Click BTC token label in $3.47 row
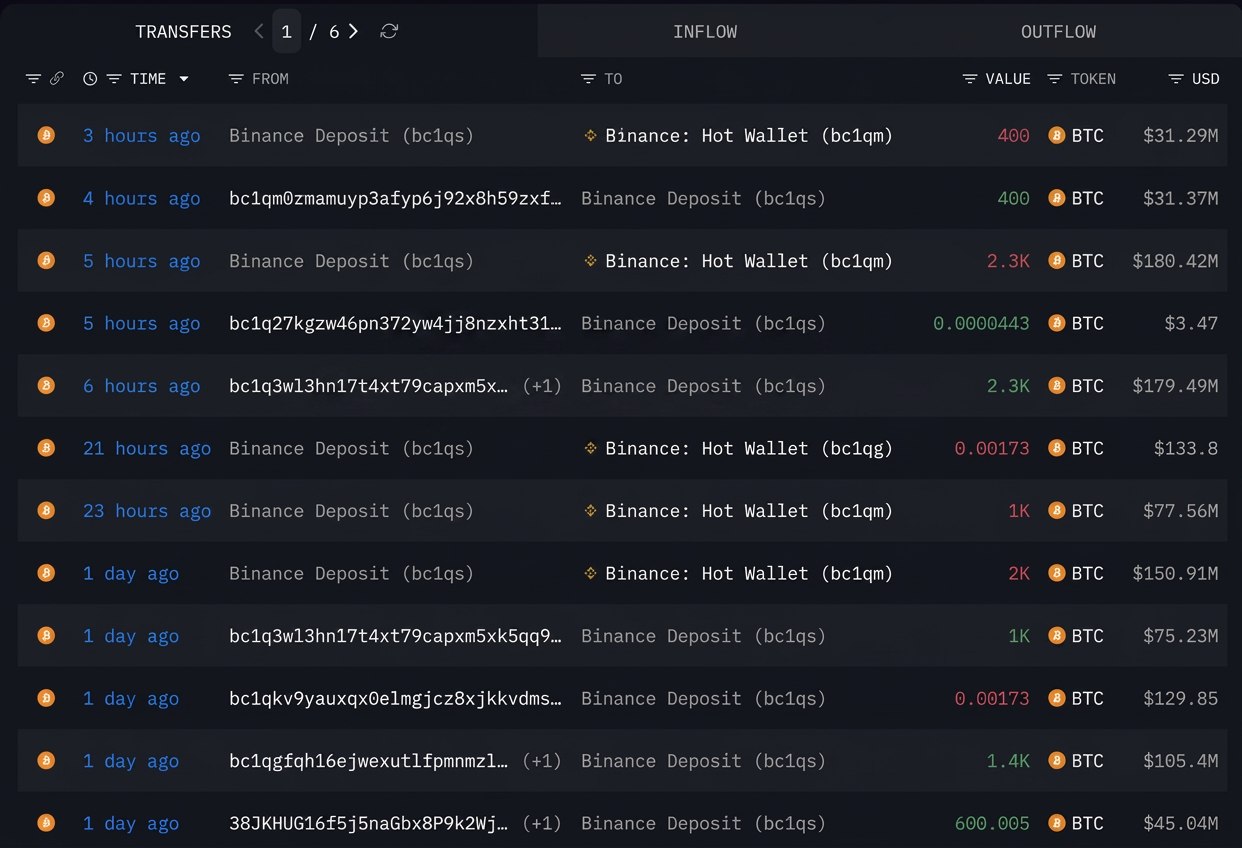 click(x=1088, y=323)
